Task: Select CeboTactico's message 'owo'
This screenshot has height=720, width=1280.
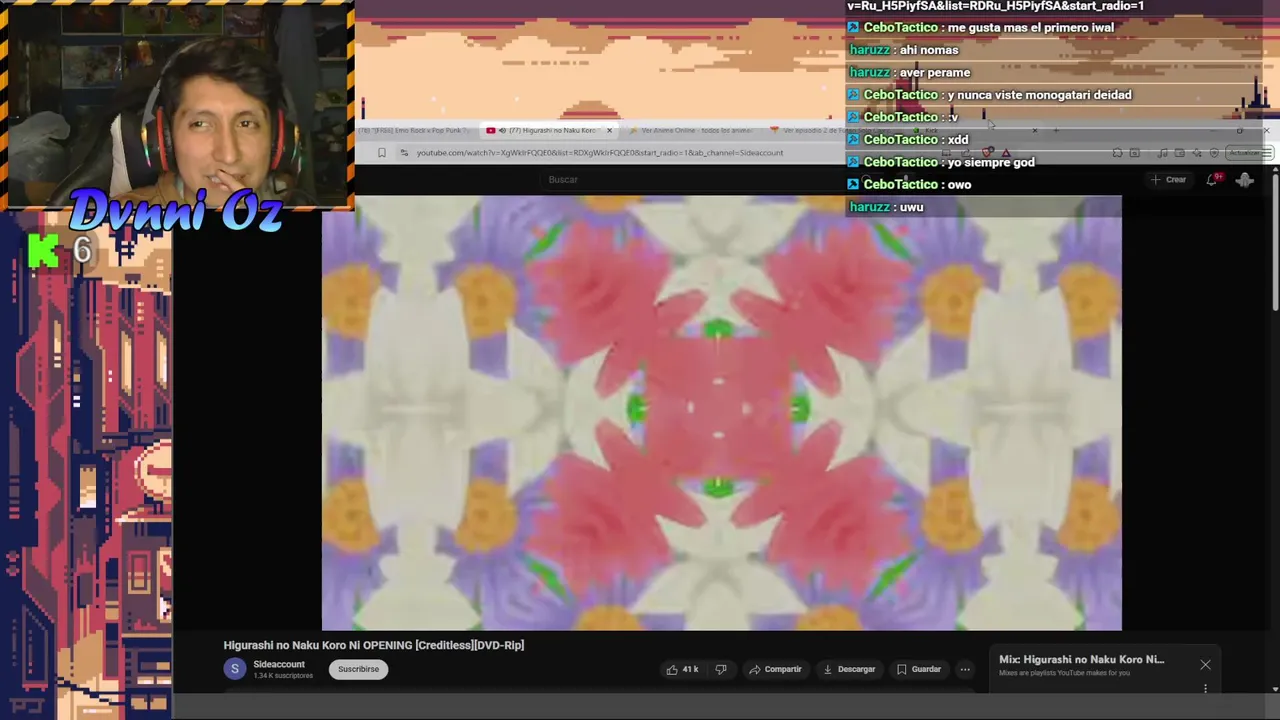Action: click(959, 184)
